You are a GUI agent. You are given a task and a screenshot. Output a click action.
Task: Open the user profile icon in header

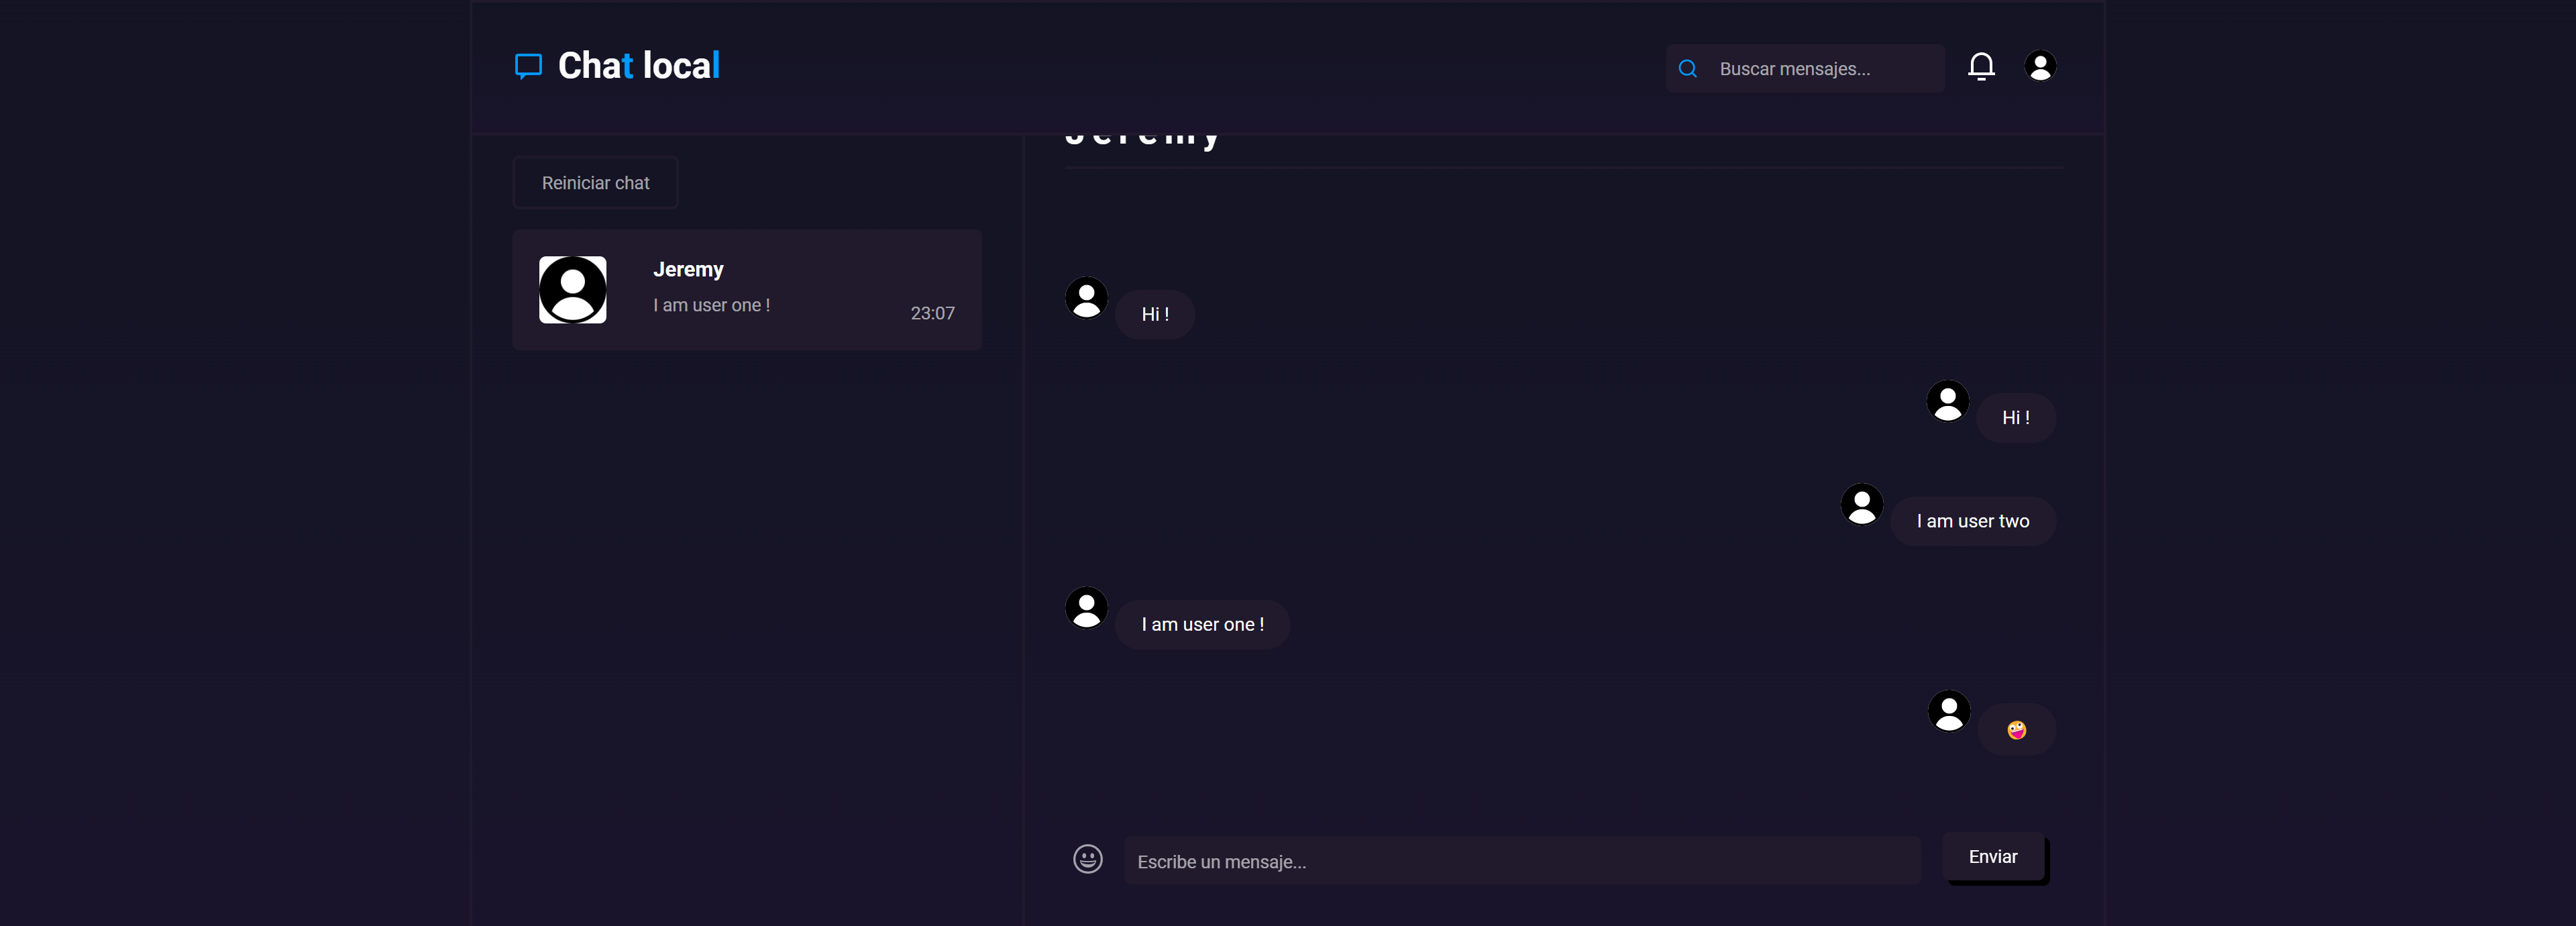2039,66
